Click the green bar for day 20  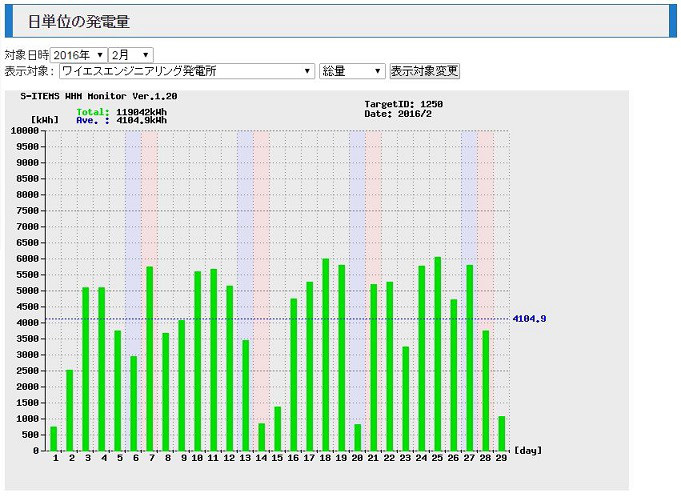[x=357, y=437]
